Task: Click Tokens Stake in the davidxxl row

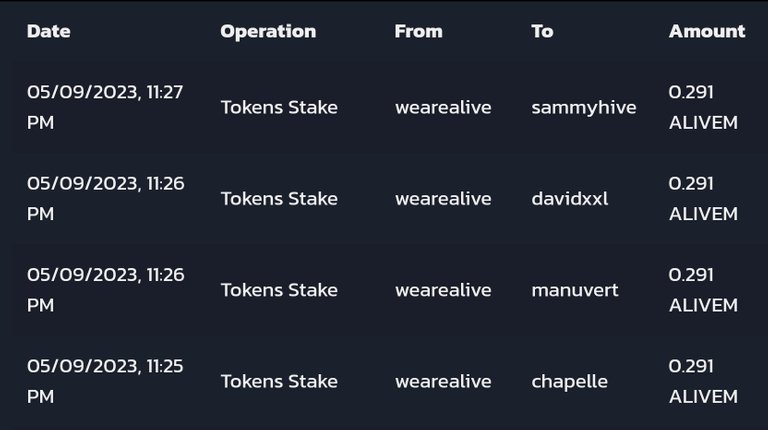Action: tap(279, 199)
